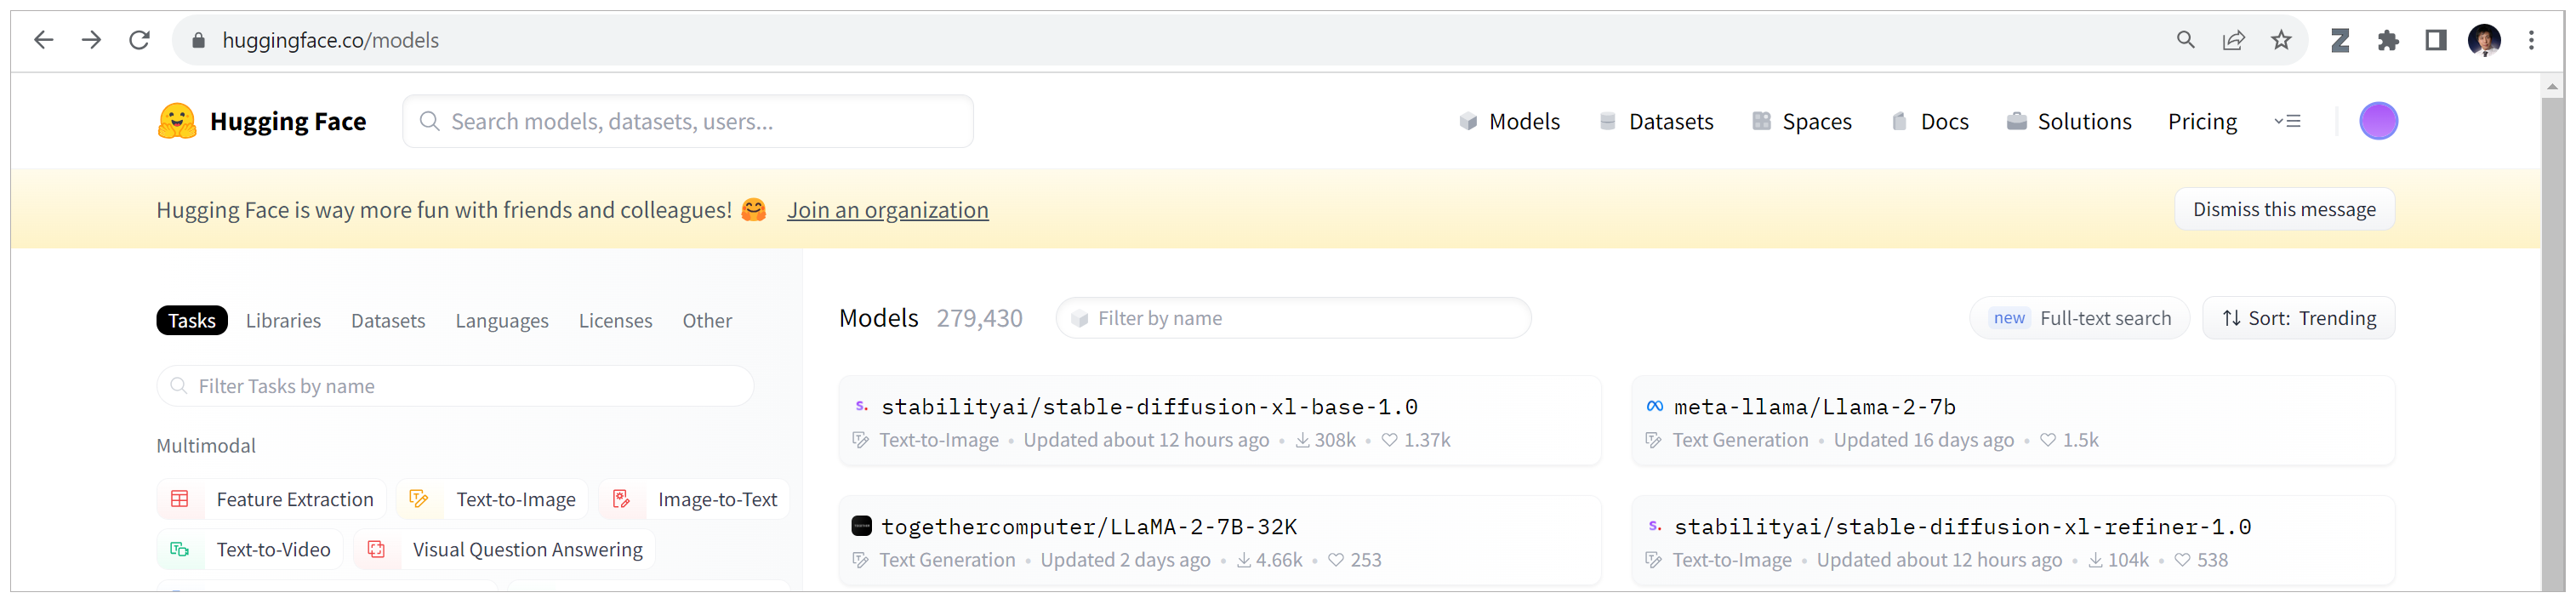Open the browser extensions puzzle icon

[x=2388, y=40]
